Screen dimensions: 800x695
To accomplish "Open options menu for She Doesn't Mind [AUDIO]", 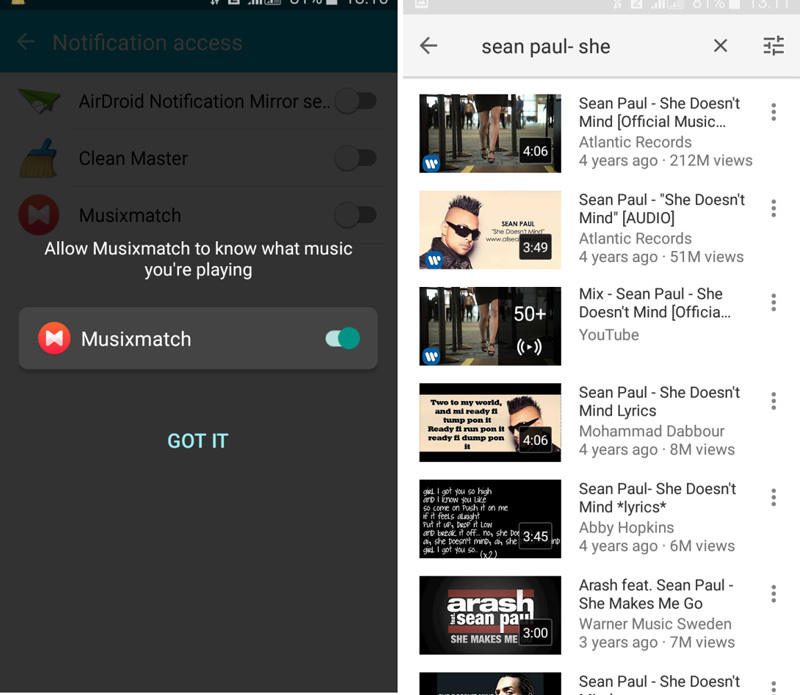I will tap(773, 208).
